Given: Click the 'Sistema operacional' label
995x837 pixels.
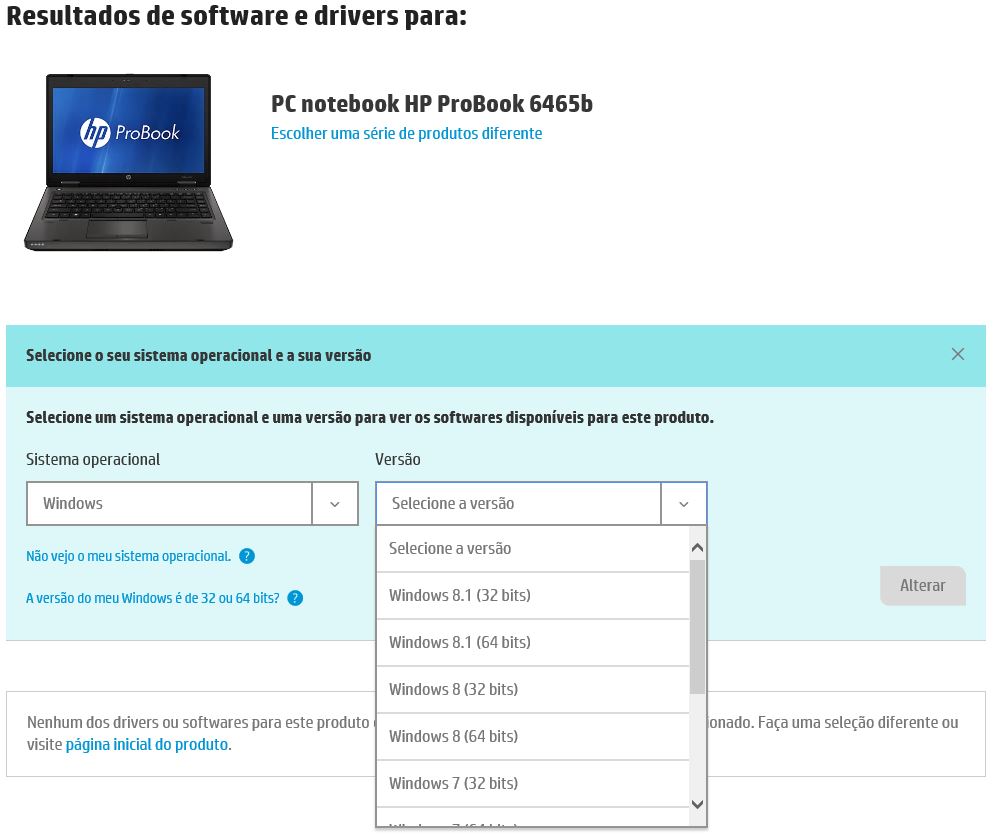Looking at the screenshot, I should tap(93, 459).
